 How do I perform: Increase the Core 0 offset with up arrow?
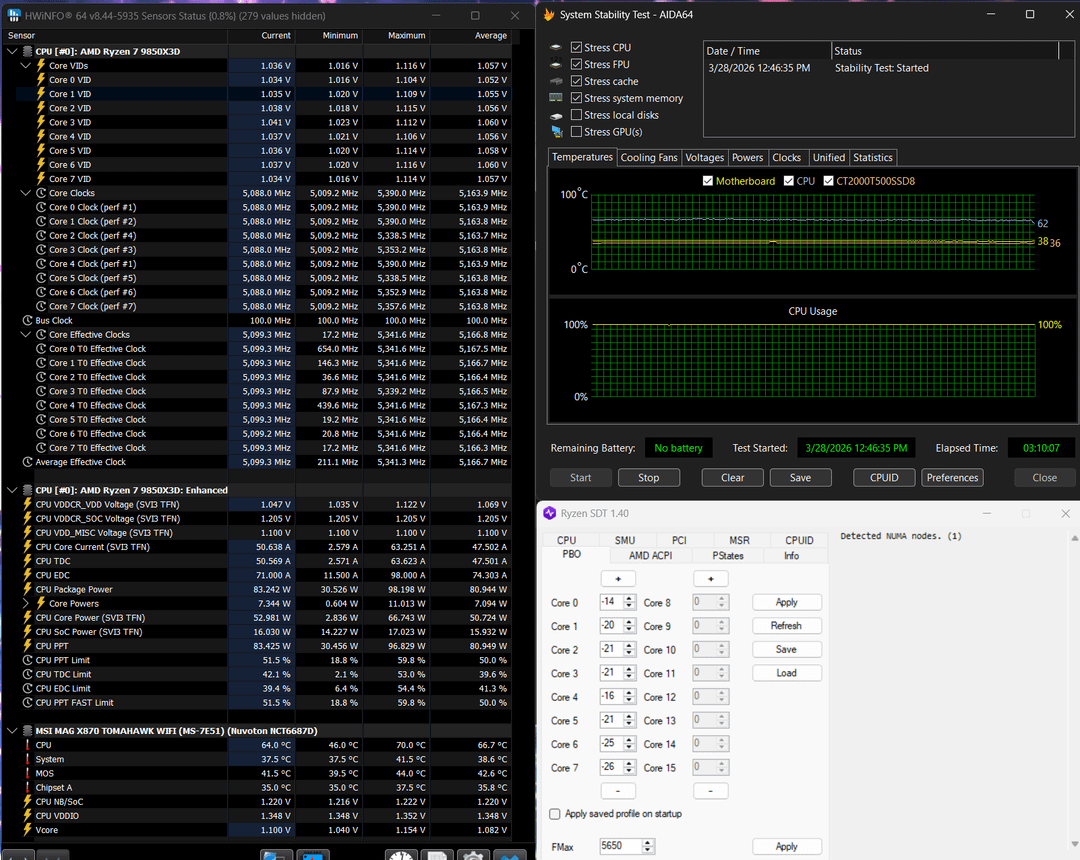point(629,599)
